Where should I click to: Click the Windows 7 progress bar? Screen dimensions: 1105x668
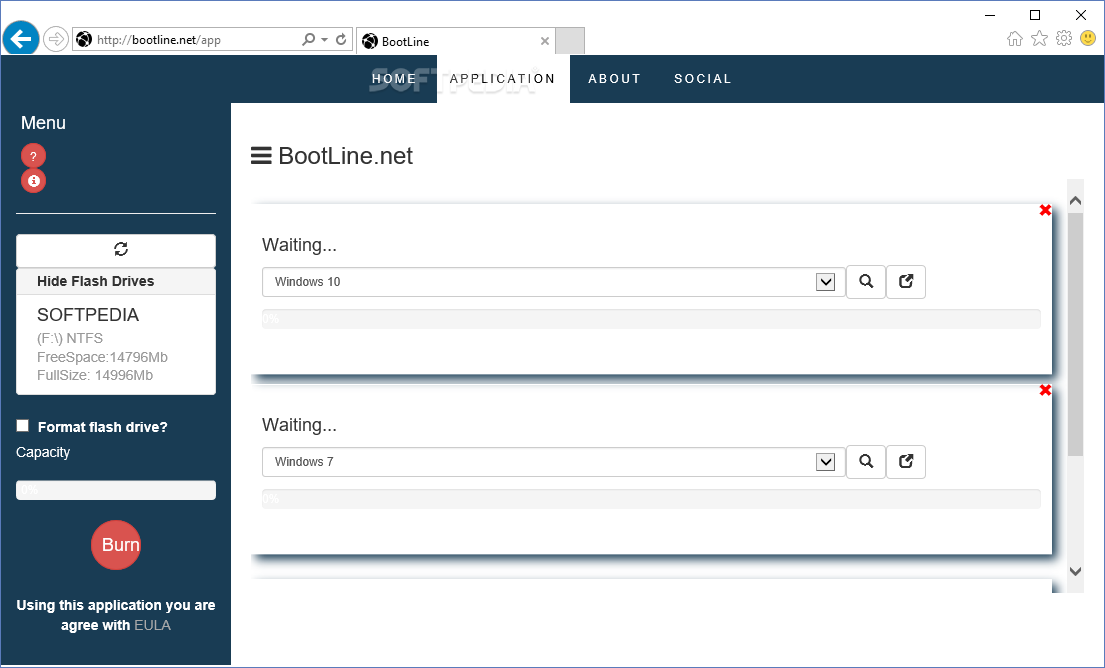(x=651, y=500)
